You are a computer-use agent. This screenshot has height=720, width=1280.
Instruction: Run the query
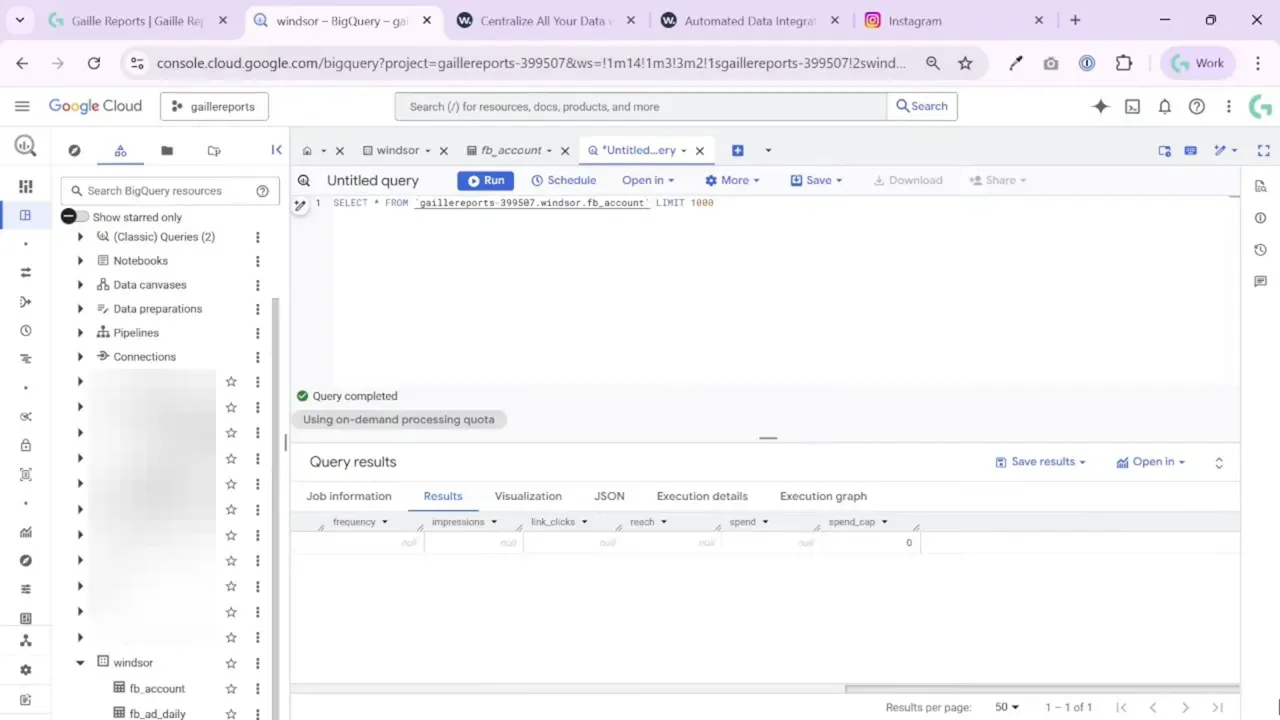coord(486,180)
